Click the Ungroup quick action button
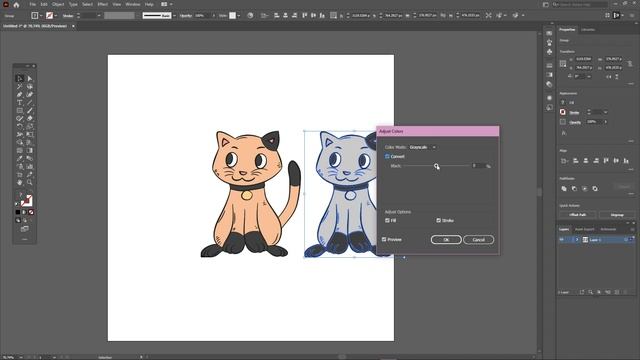640x360 pixels. point(617,215)
